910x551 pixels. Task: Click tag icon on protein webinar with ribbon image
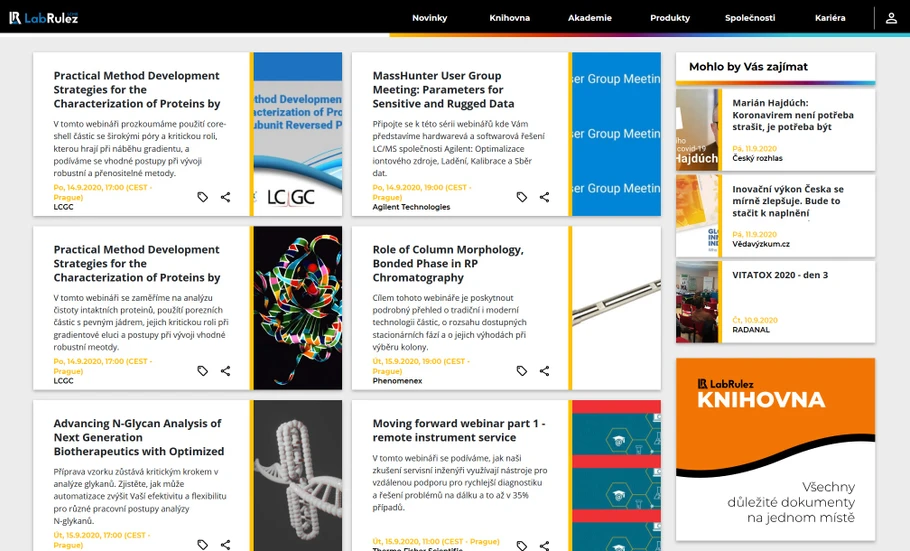click(203, 370)
